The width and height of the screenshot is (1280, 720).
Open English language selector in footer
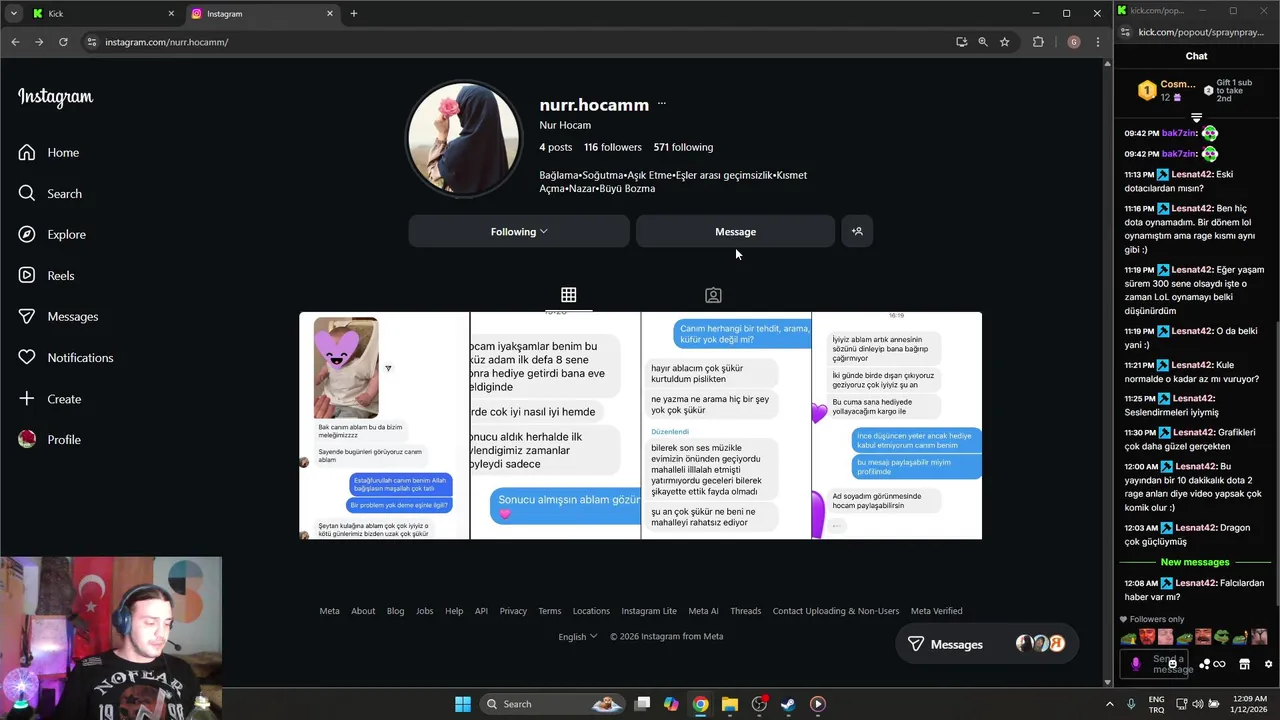coord(578,637)
